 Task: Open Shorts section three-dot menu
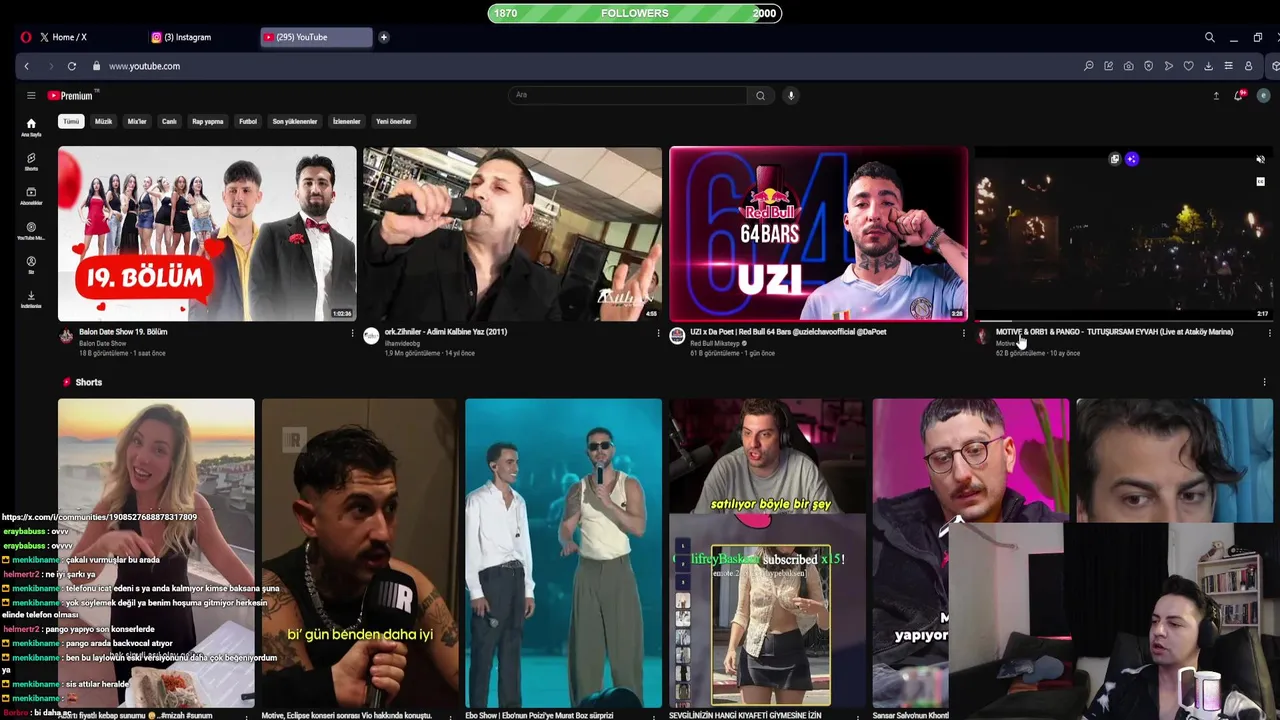point(1264,382)
